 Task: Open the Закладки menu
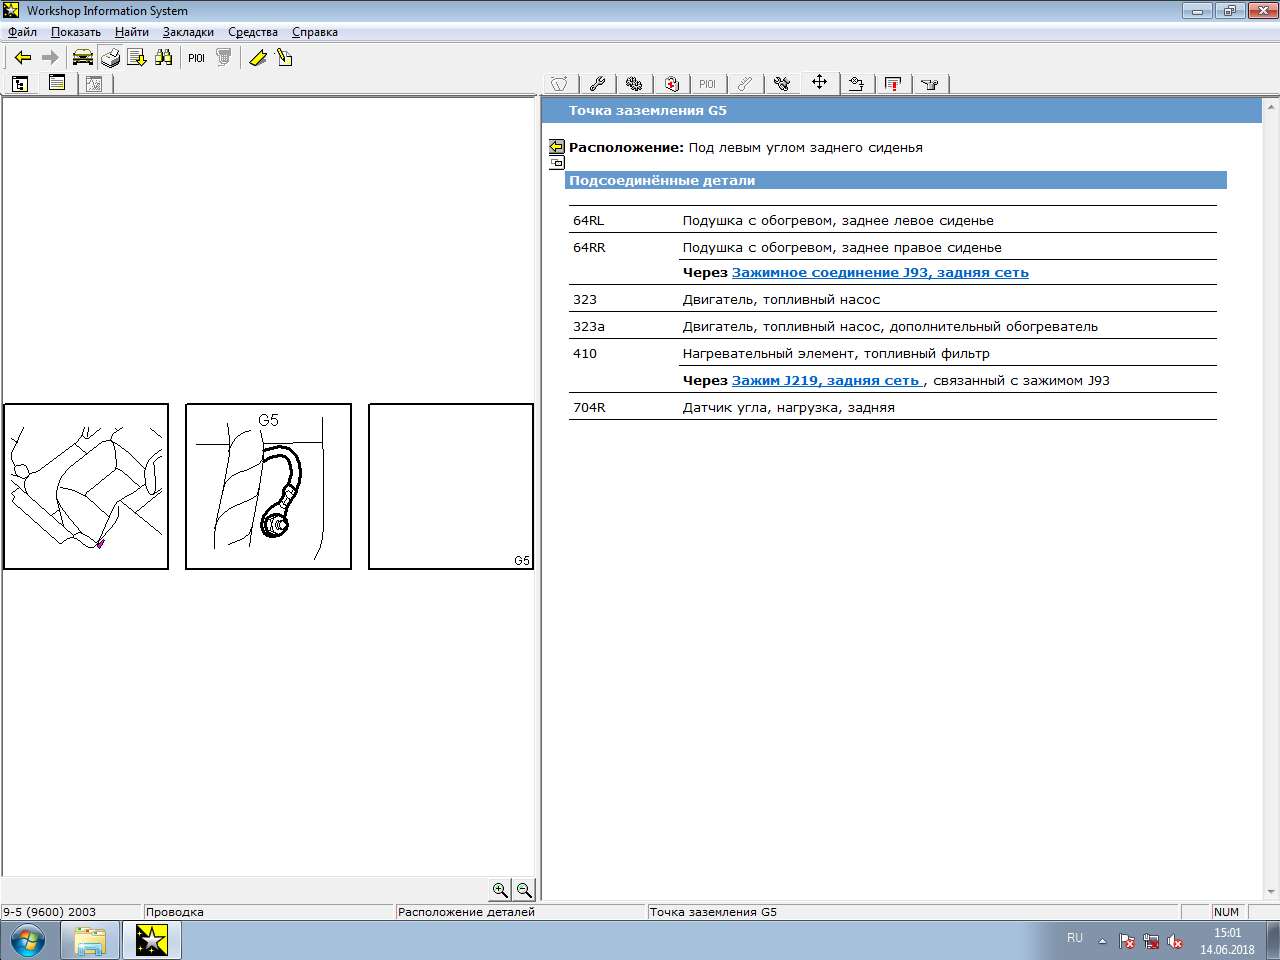[x=188, y=32]
